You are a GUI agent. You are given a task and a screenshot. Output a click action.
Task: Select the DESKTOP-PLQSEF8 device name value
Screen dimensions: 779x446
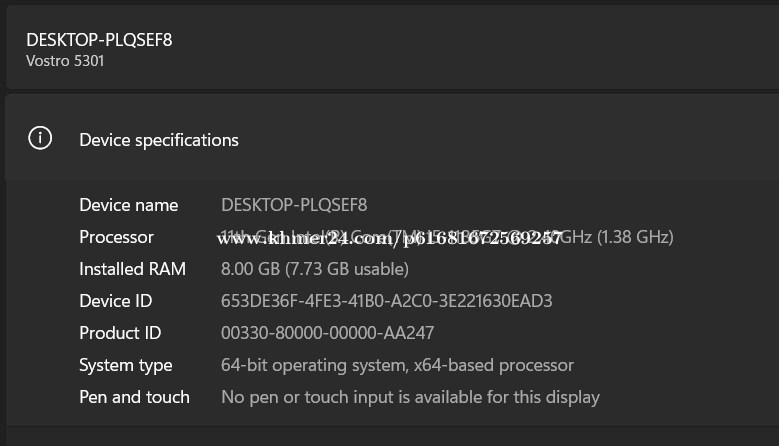point(294,205)
